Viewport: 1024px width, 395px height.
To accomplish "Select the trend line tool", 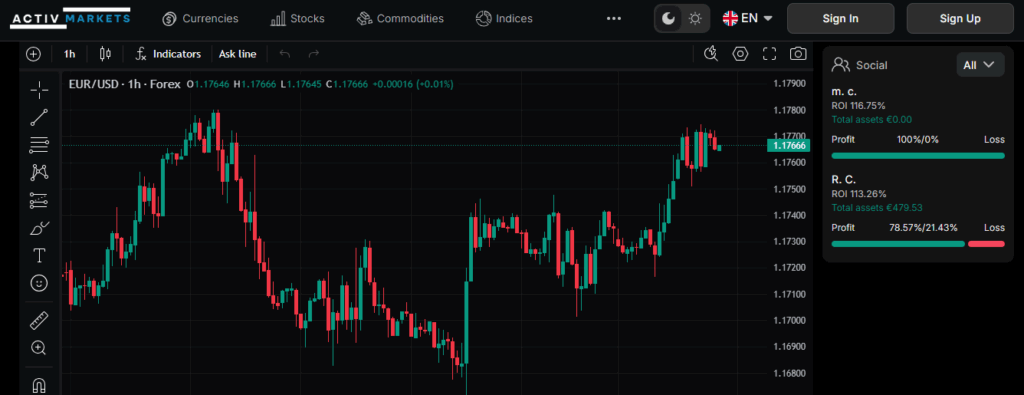I will 39,118.
